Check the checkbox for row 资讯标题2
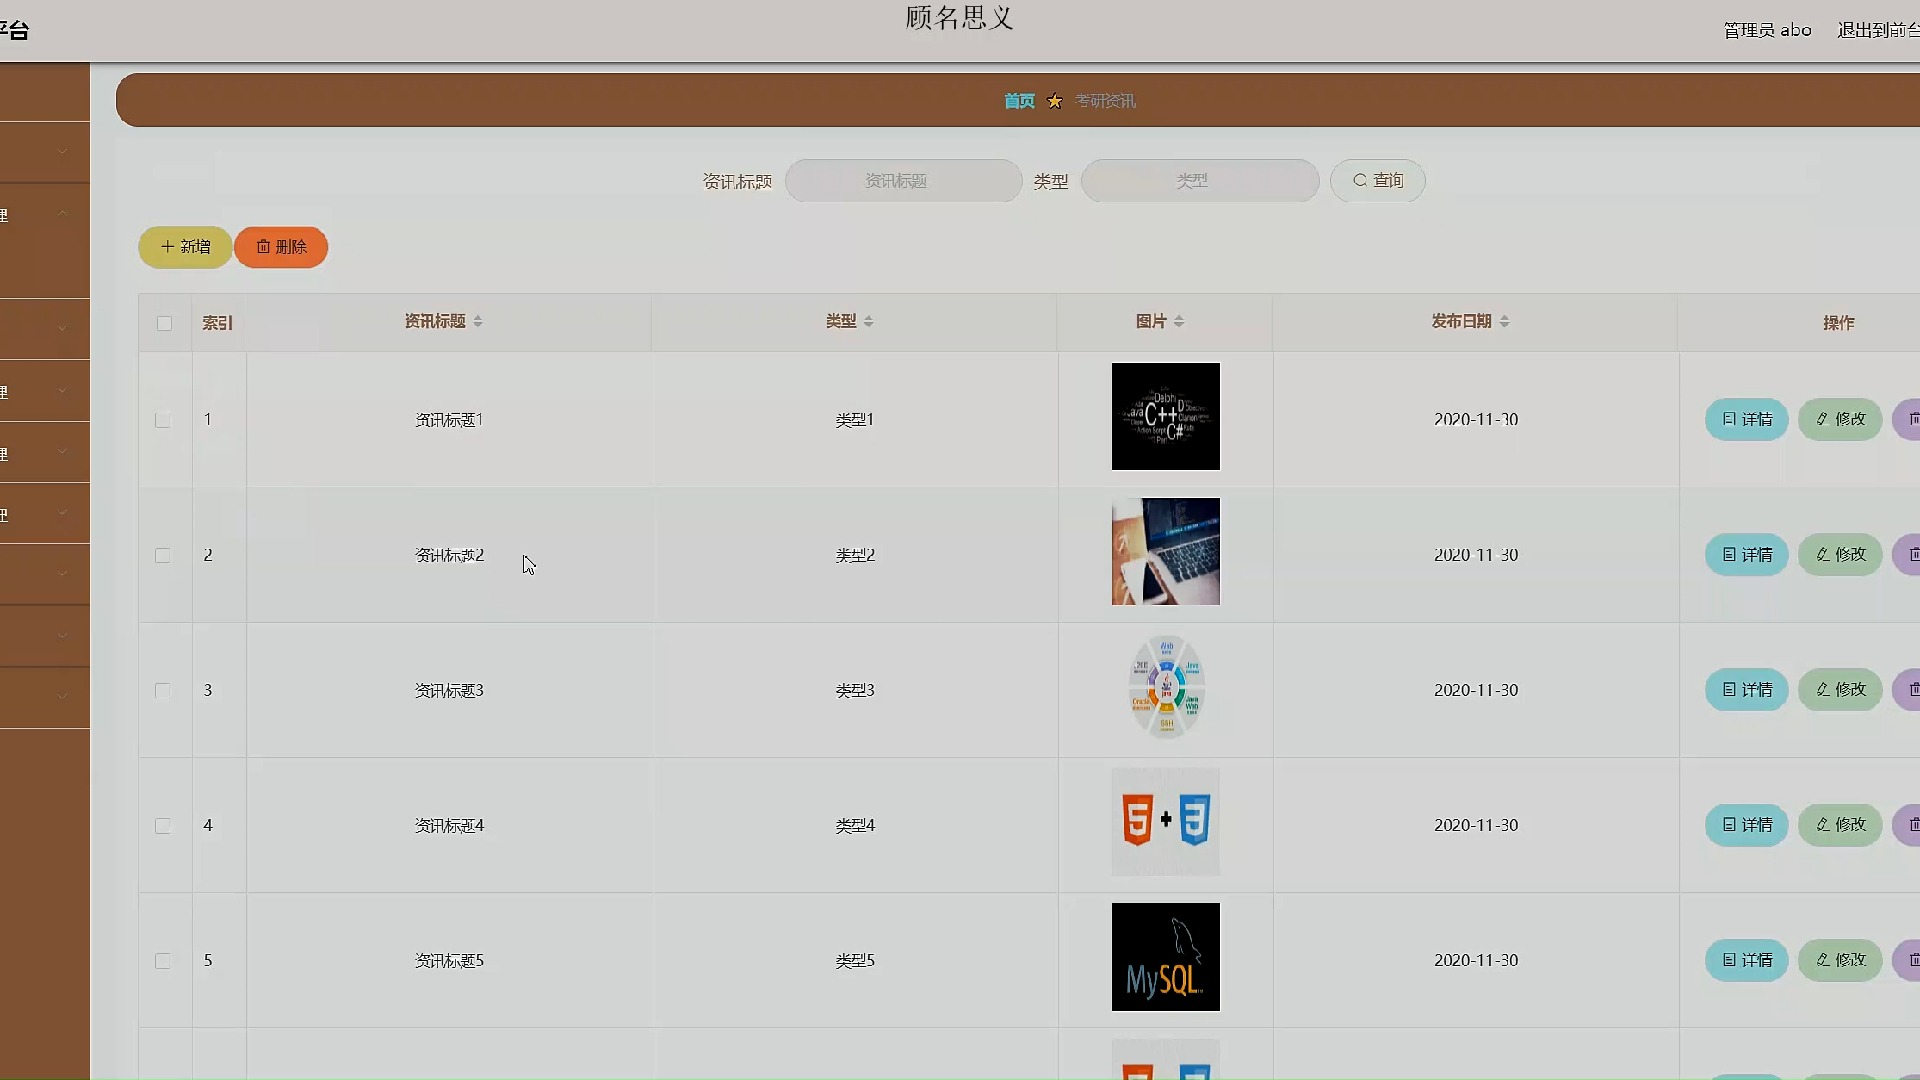The image size is (1920, 1080). [x=162, y=555]
